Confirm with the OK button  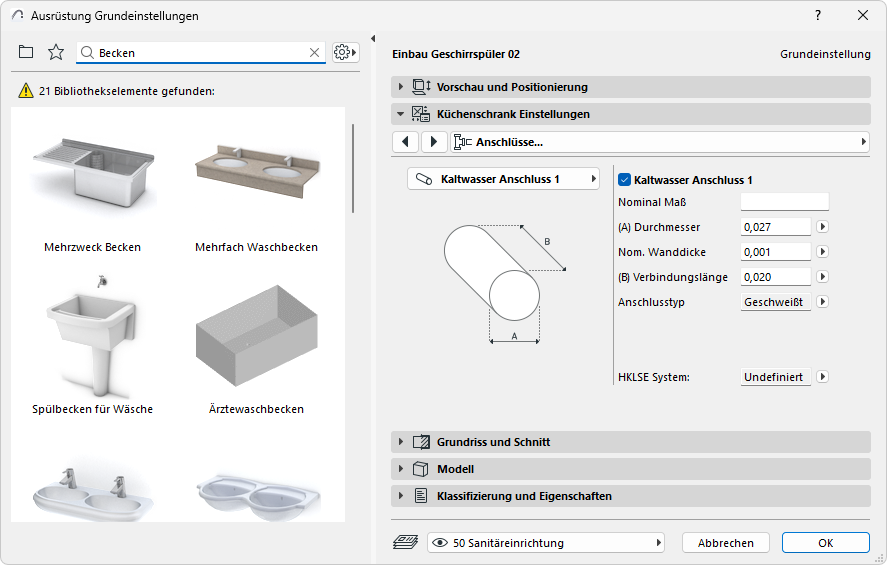(826, 543)
